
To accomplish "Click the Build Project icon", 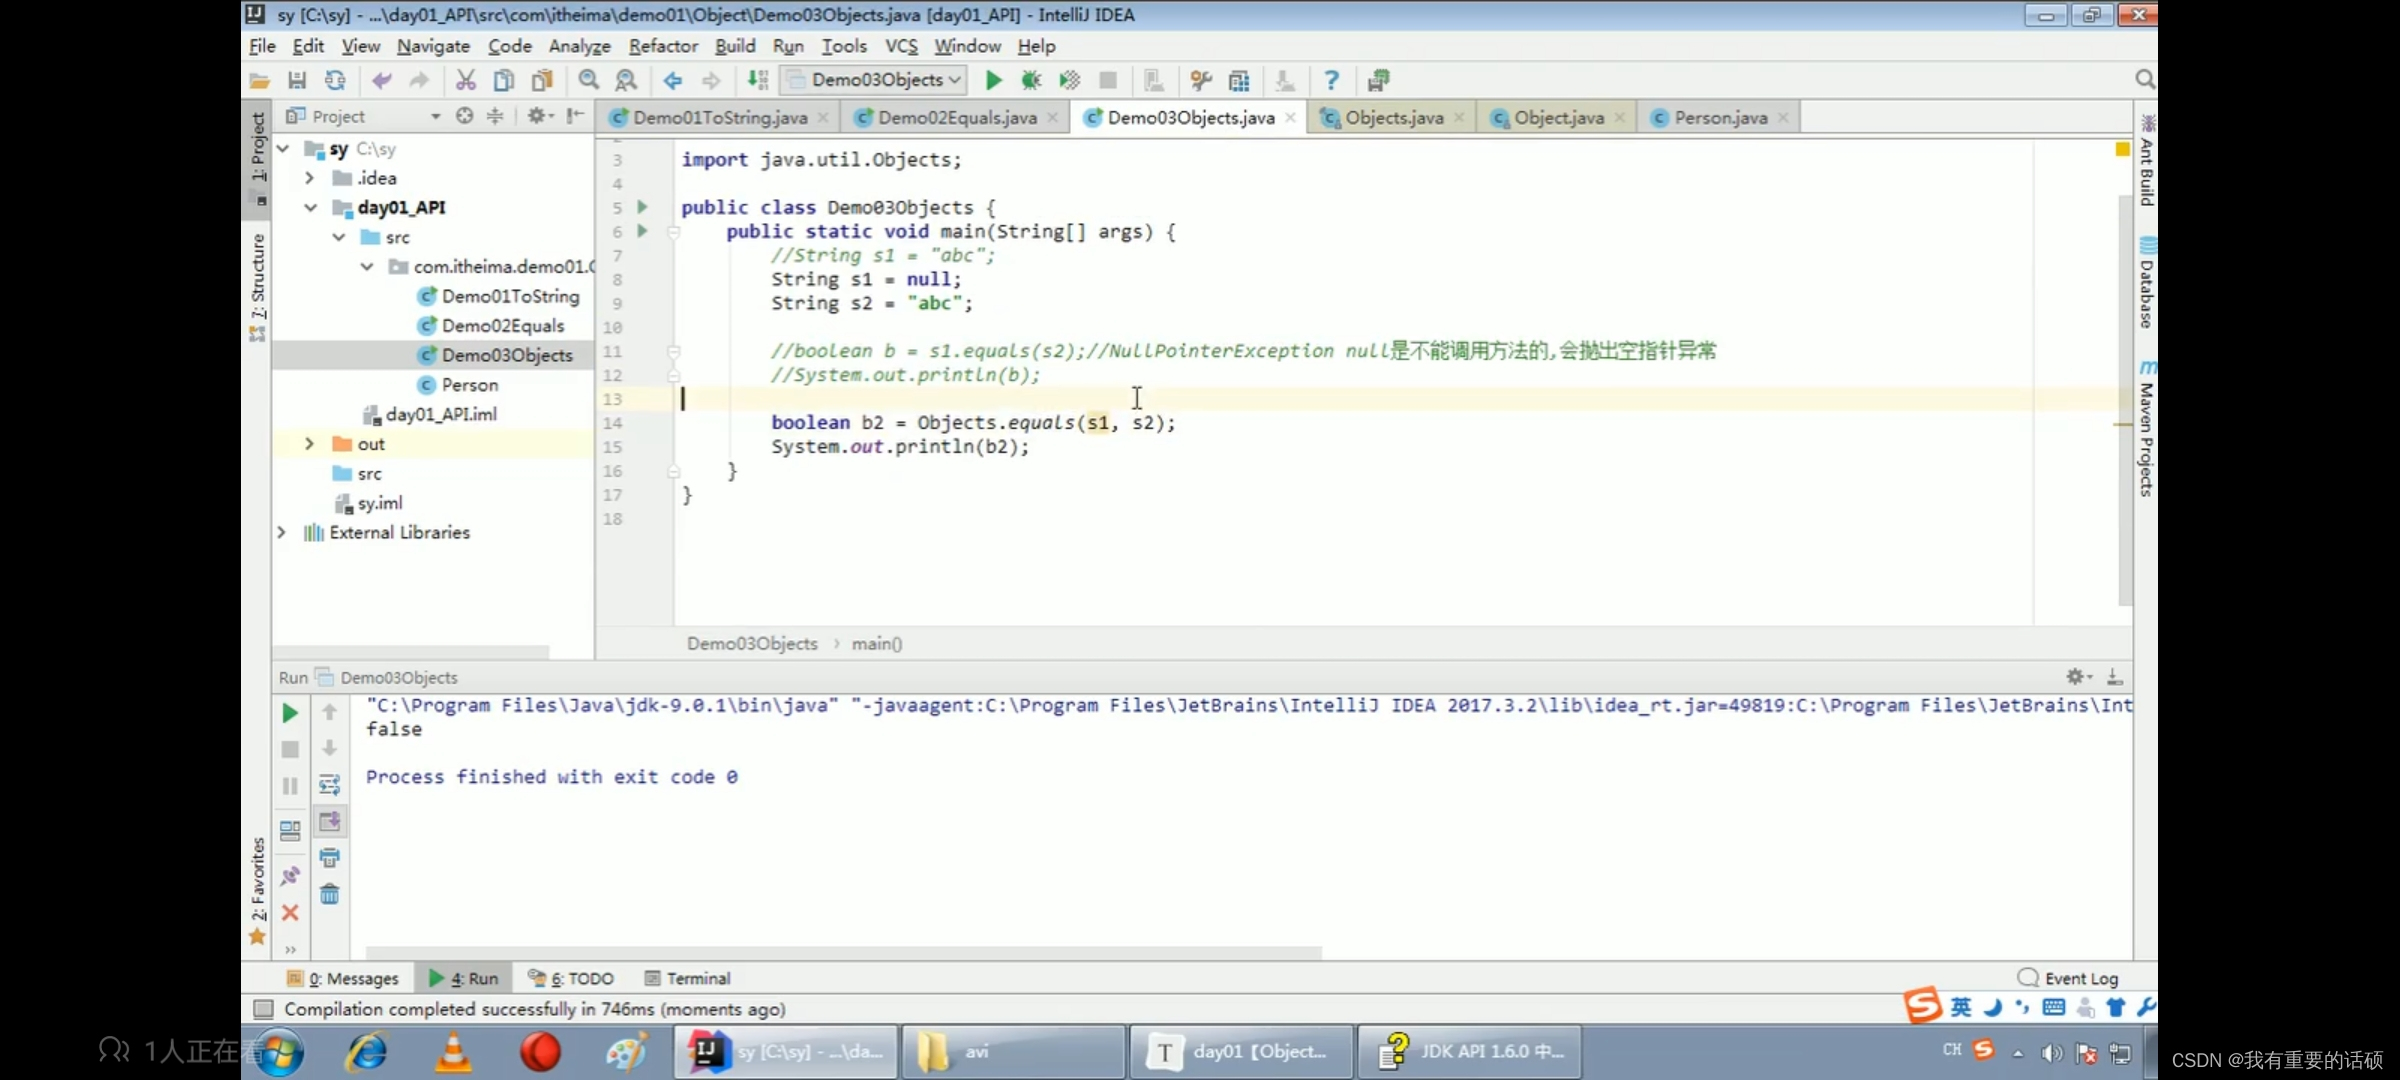I will click(x=758, y=81).
